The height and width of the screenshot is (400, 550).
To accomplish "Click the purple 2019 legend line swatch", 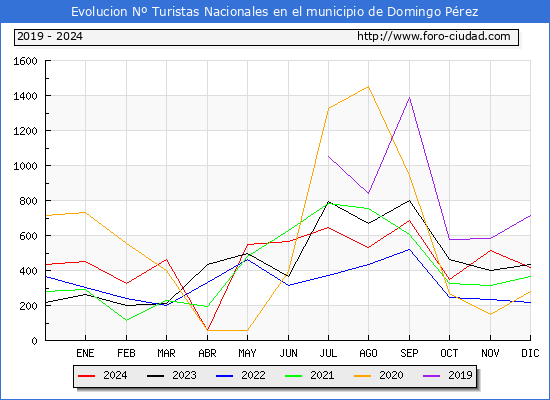I will [431, 376].
